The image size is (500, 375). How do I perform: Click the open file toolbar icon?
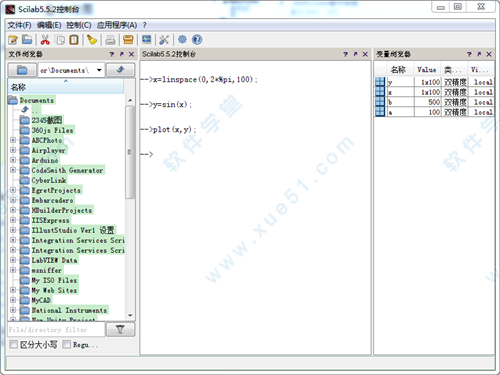[27, 40]
